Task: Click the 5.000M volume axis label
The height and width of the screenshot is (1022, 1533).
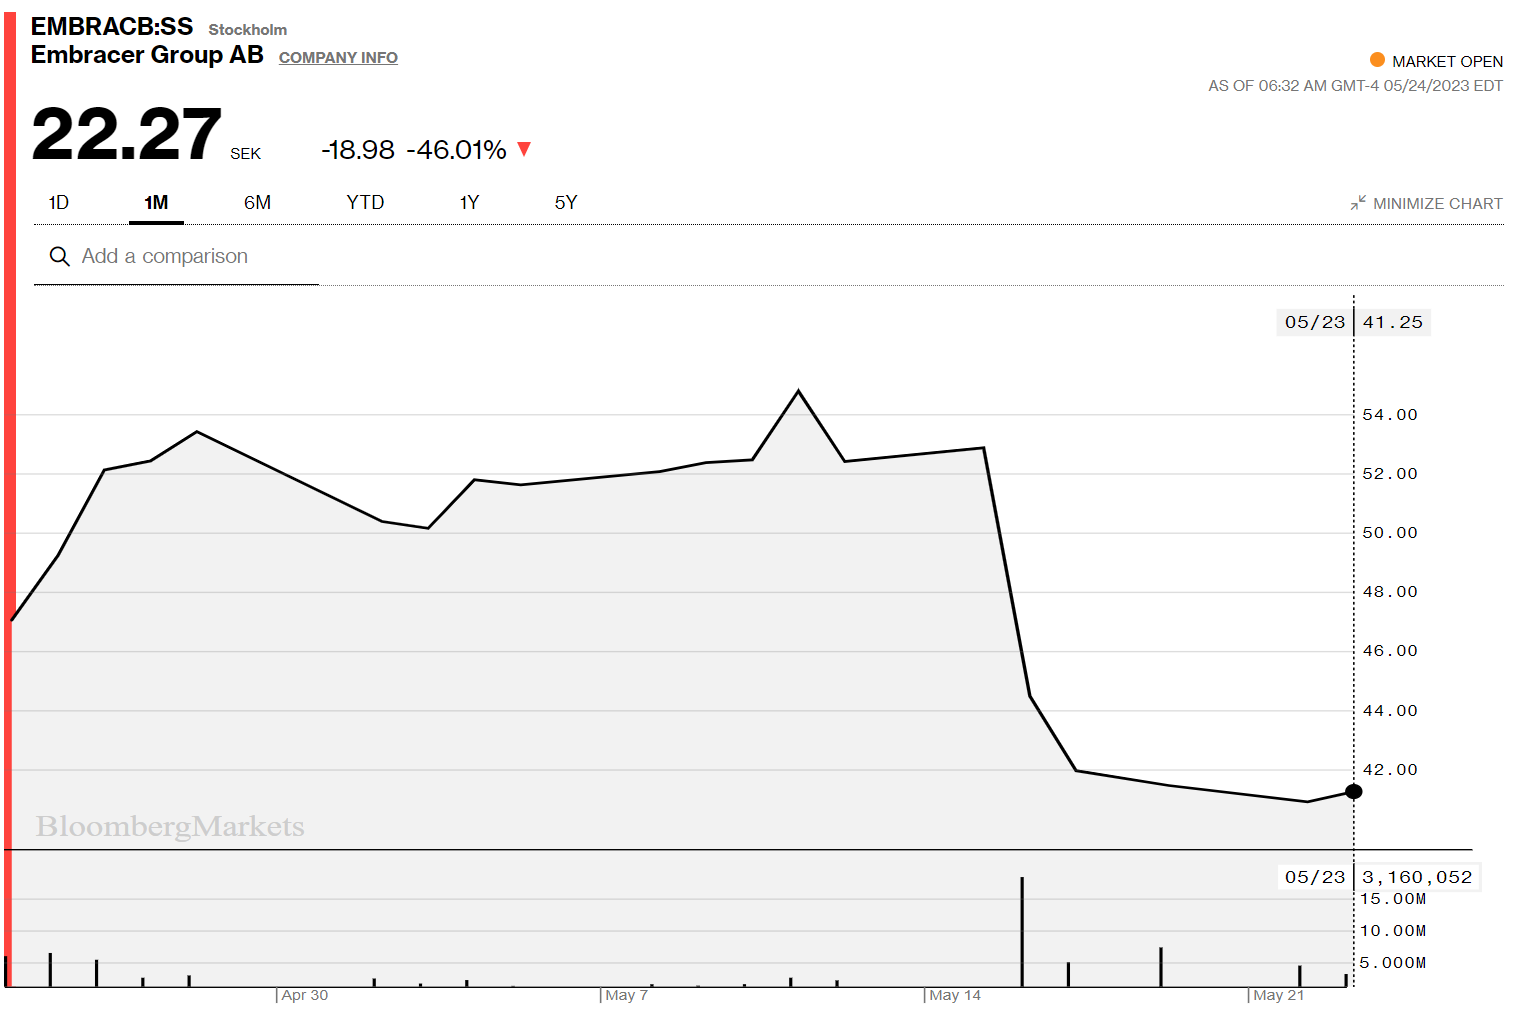Action: click(x=1393, y=963)
